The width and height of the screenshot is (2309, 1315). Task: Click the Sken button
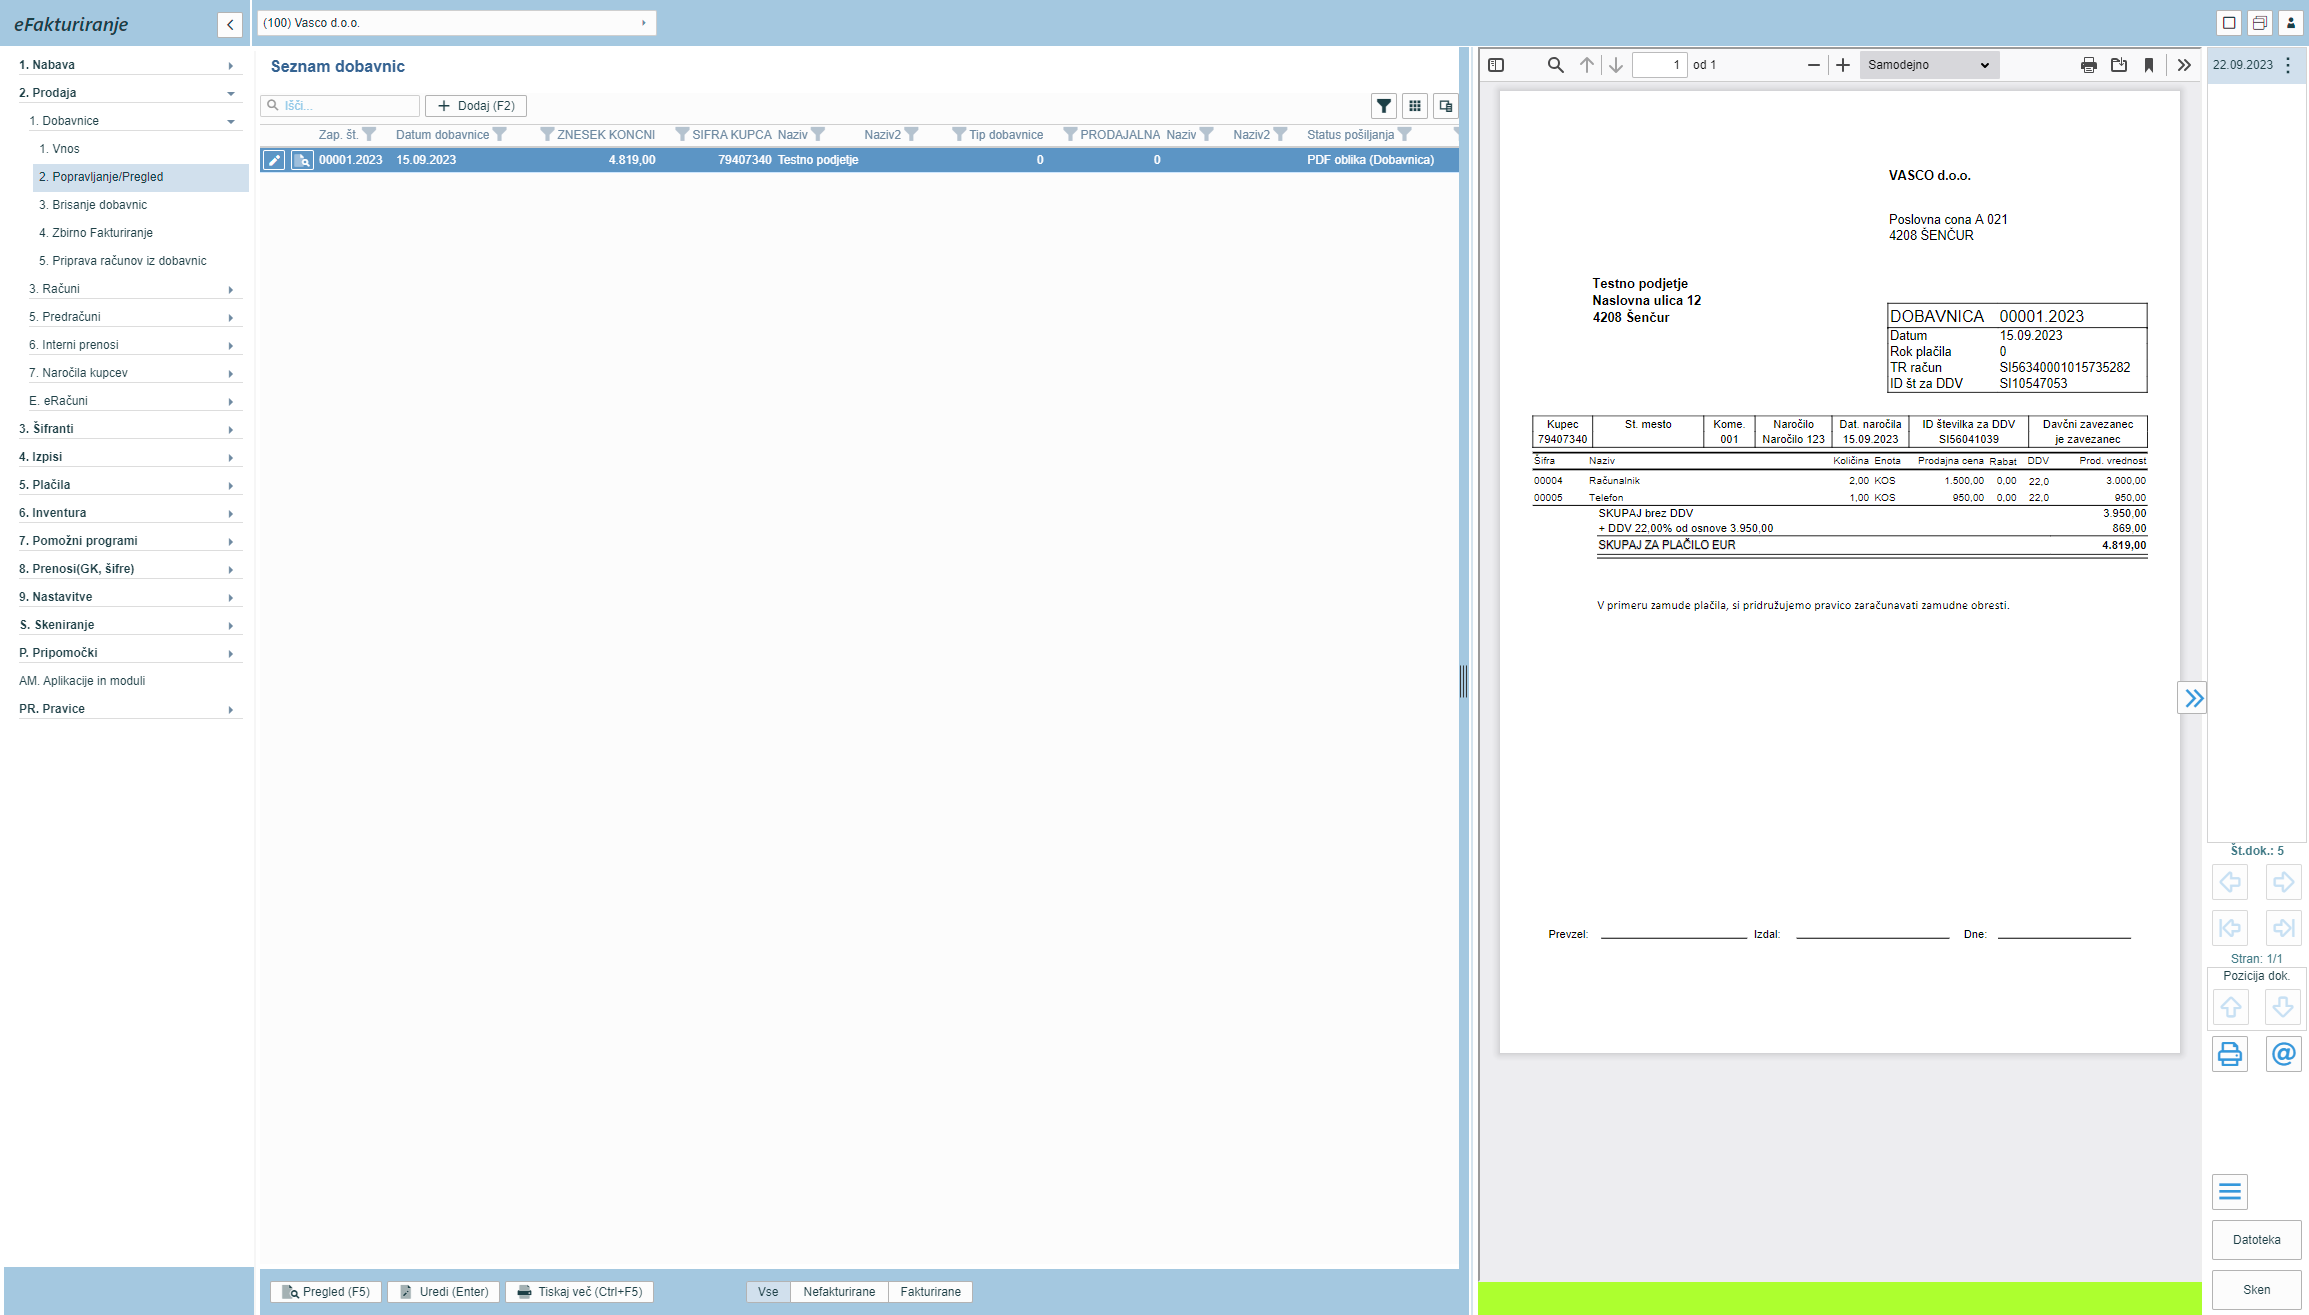coord(2257,1290)
